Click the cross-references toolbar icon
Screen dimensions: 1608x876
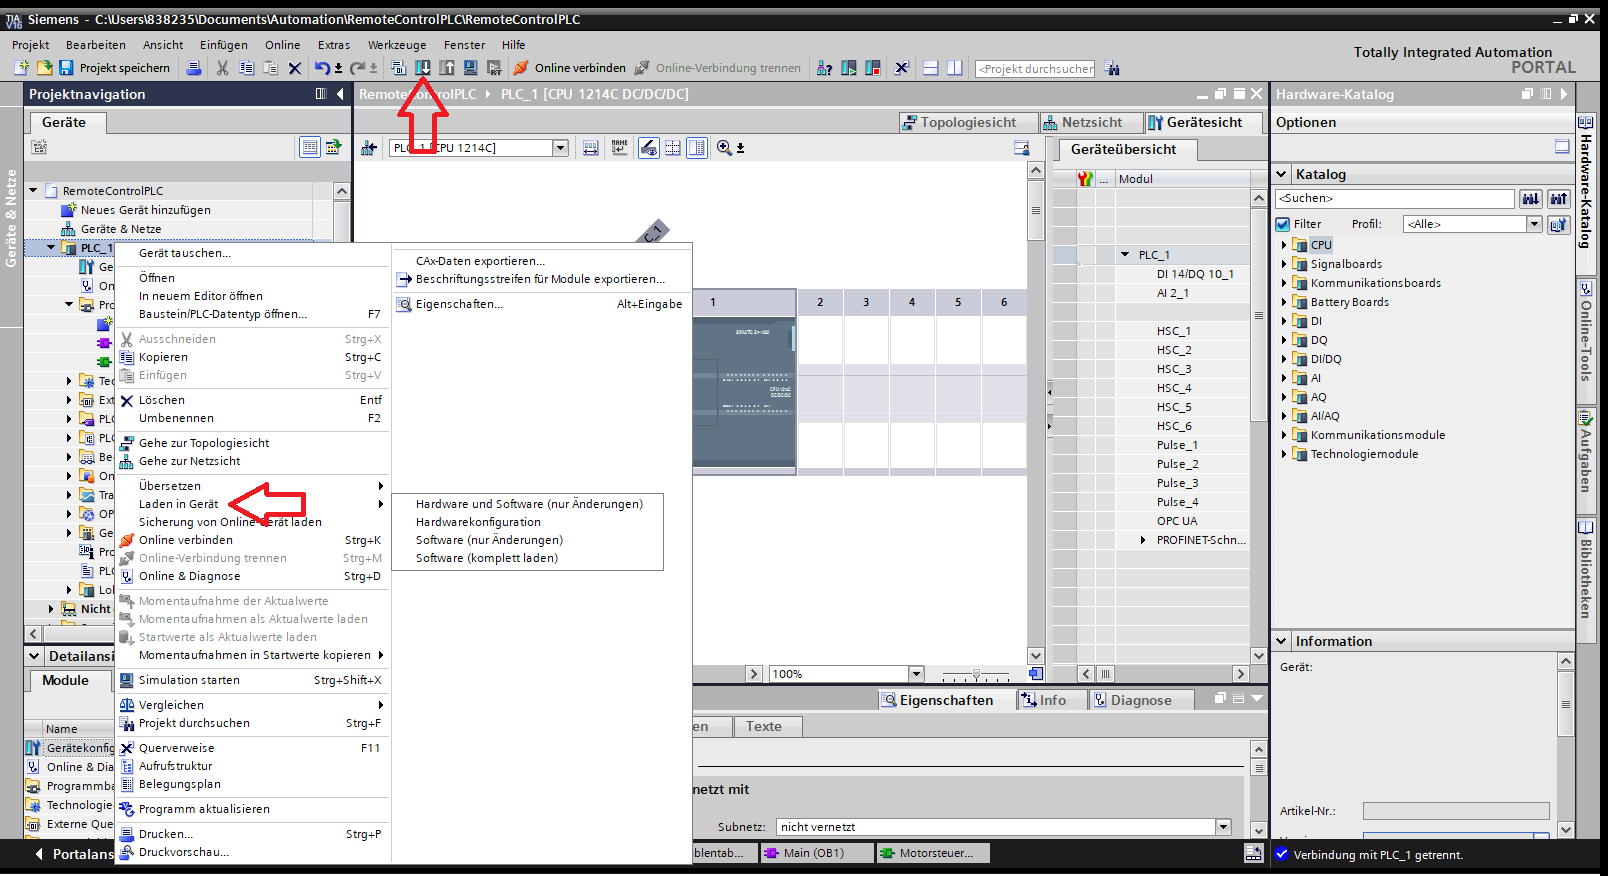coord(901,68)
